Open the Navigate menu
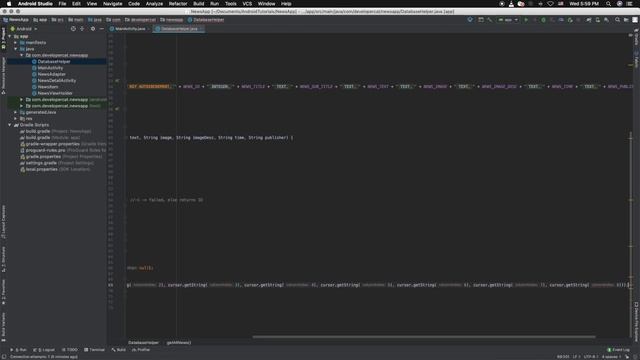Viewport: 640px width, 360px height. pos(113,4)
